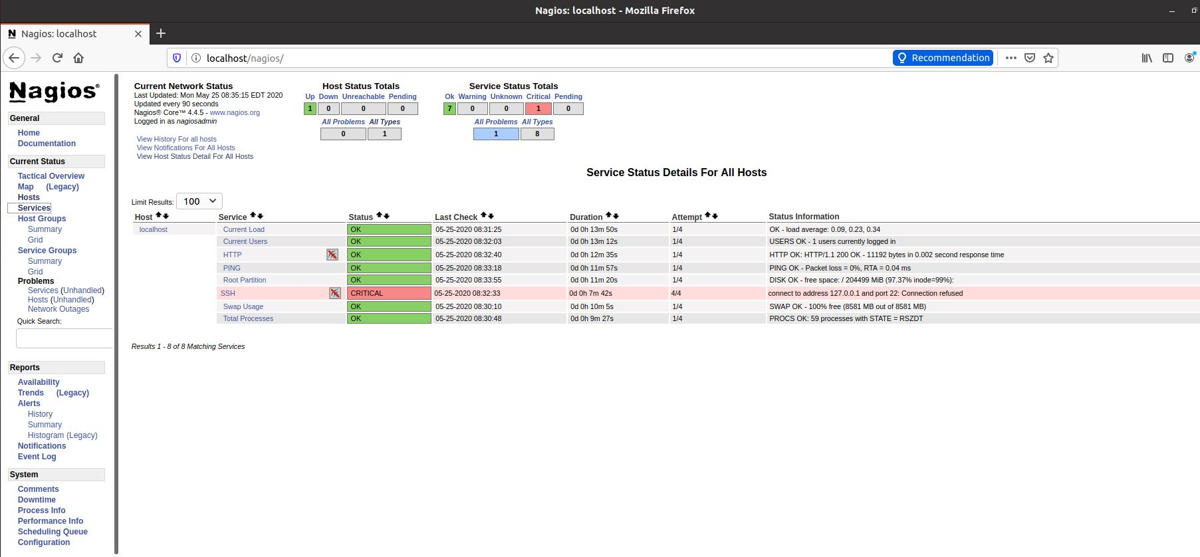
Task: Click the sidebar vertical scrollbar
Action: click(x=115, y=313)
